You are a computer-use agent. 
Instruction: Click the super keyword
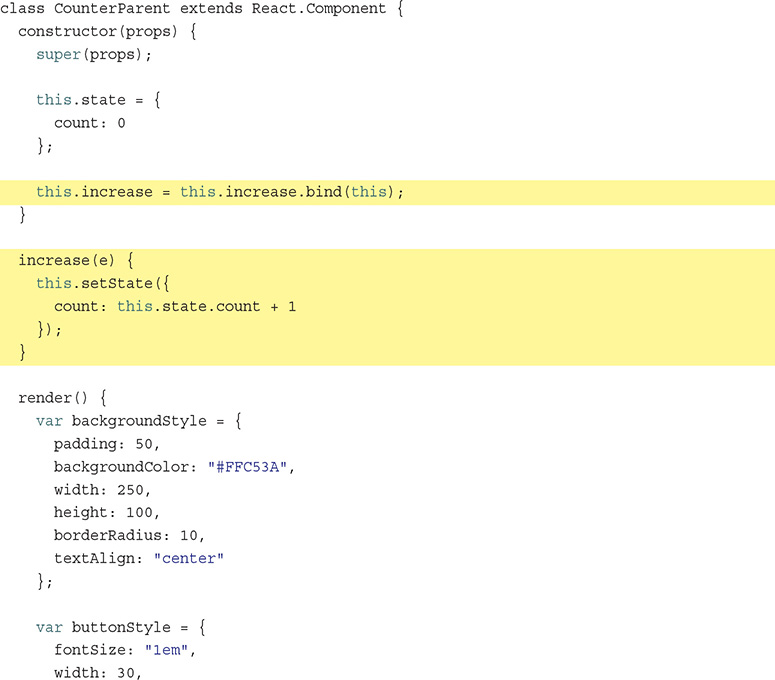point(58,54)
